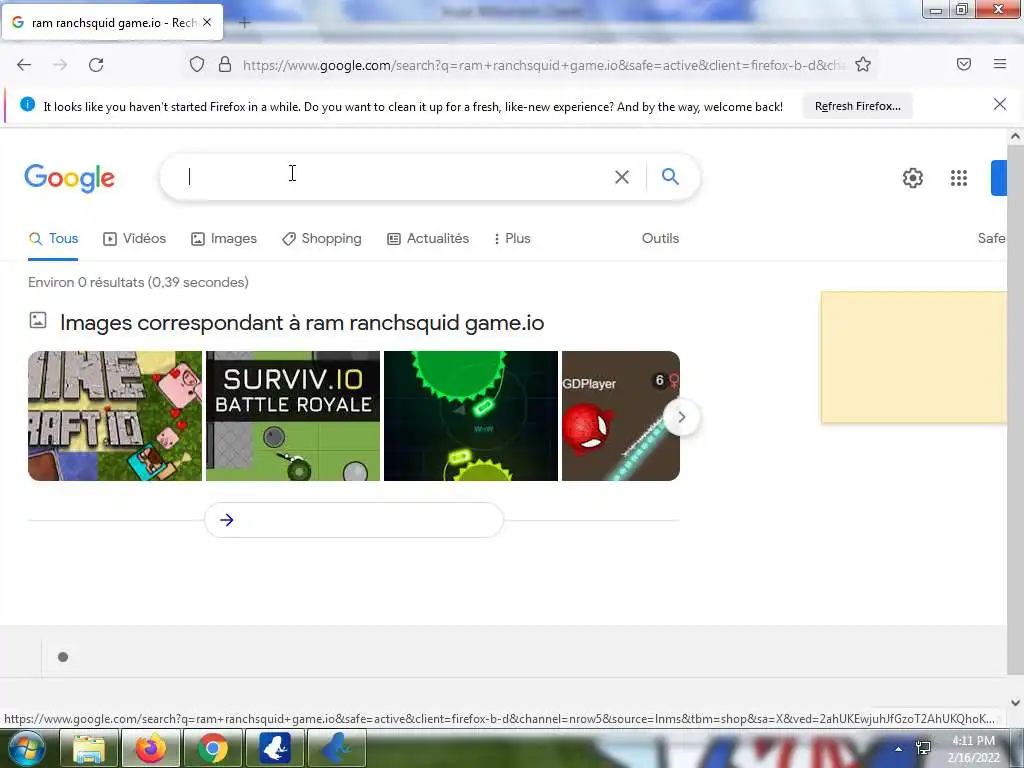Screen dimensions: 1024x768
Task: Show hidden system tray icons
Action: (x=899, y=748)
